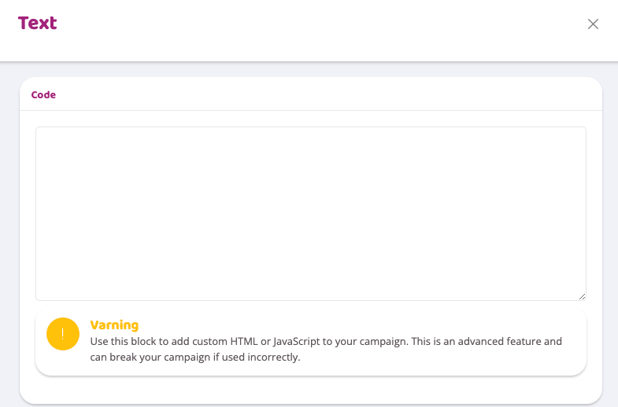The height and width of the screenshot is (407, 618).
Task: Click the text area resize handle
Action: 581,295
